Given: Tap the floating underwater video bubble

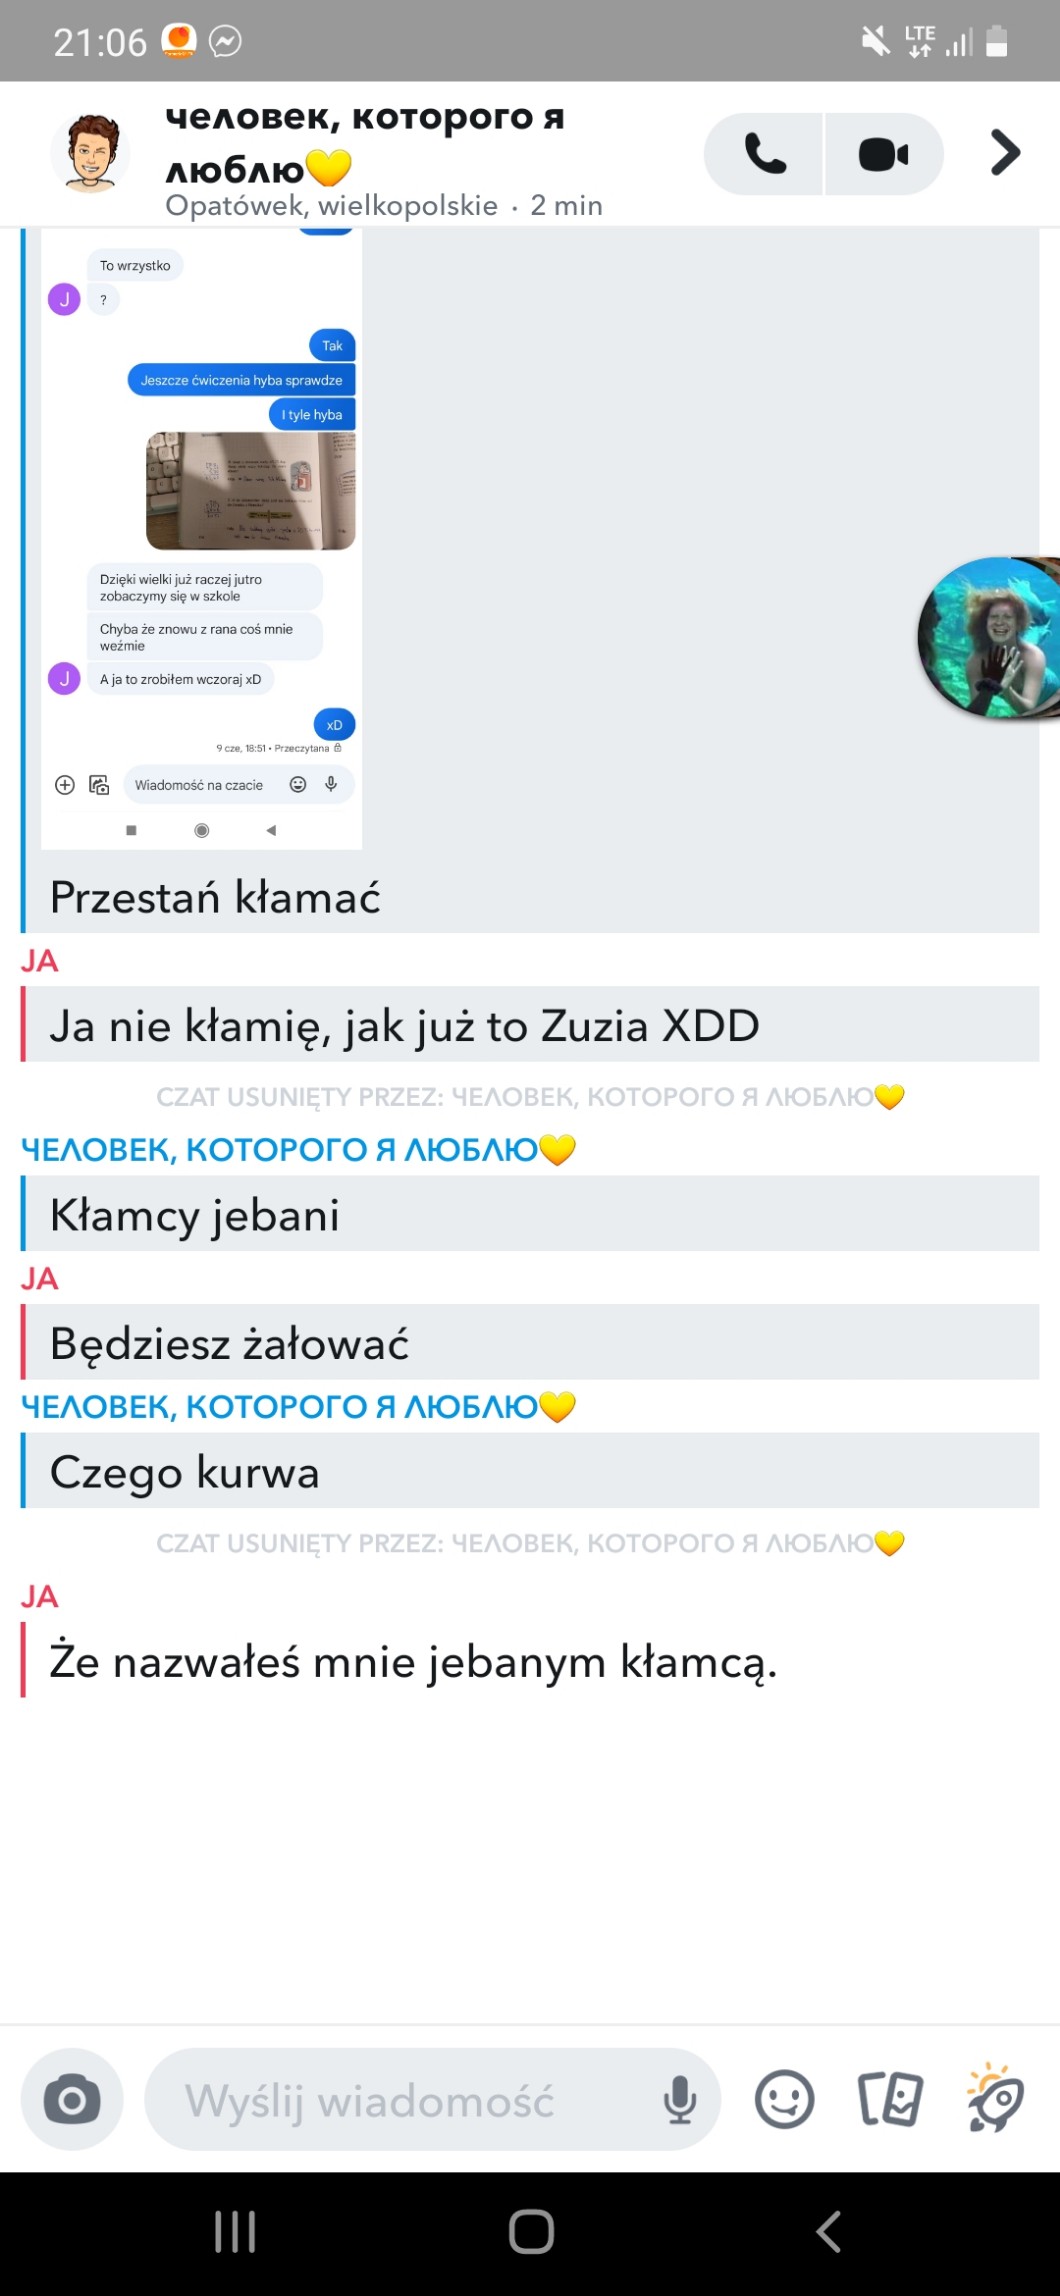Looking at the screenshot, I should click(989, 638).
